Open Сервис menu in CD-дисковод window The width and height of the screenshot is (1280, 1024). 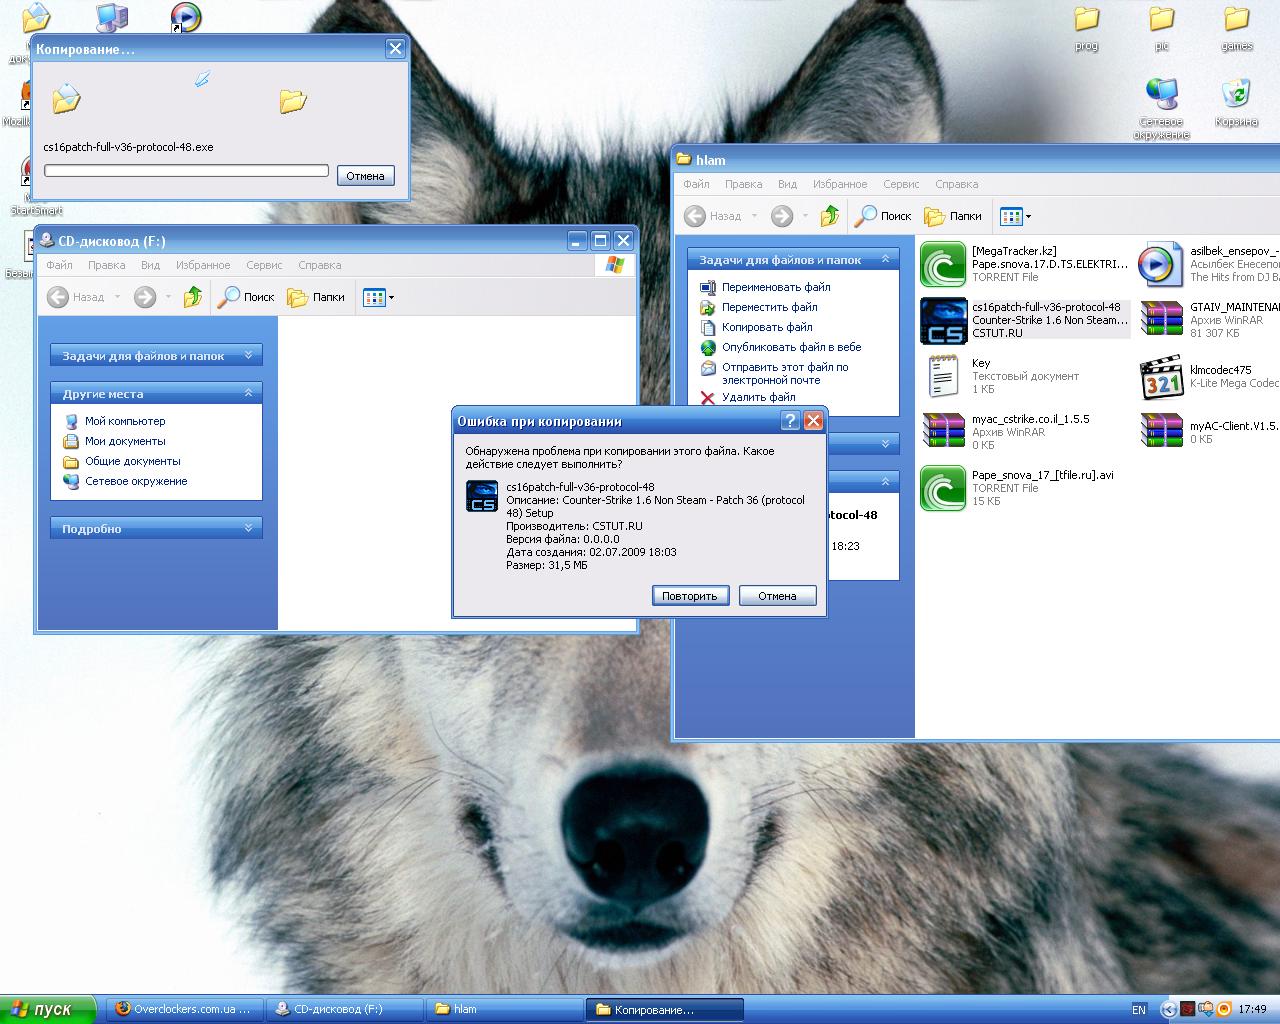click(x=264, y=265)
